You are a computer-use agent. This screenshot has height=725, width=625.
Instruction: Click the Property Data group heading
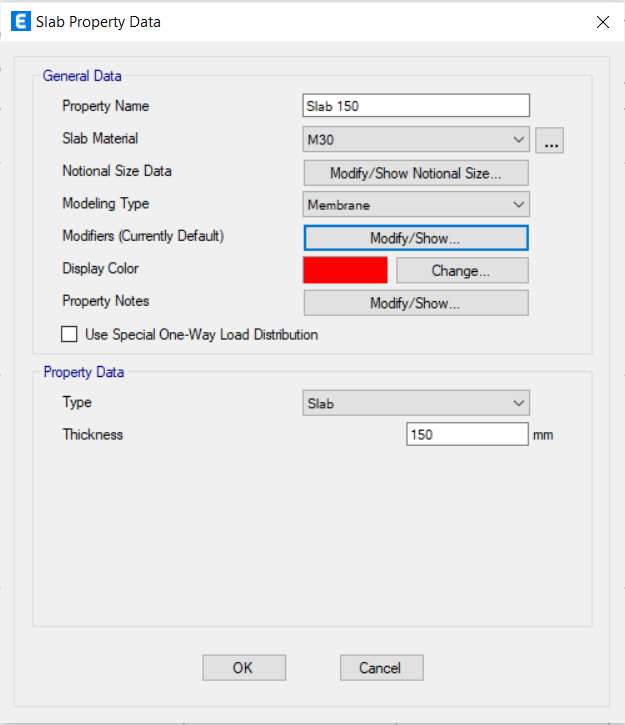point(84,372)
